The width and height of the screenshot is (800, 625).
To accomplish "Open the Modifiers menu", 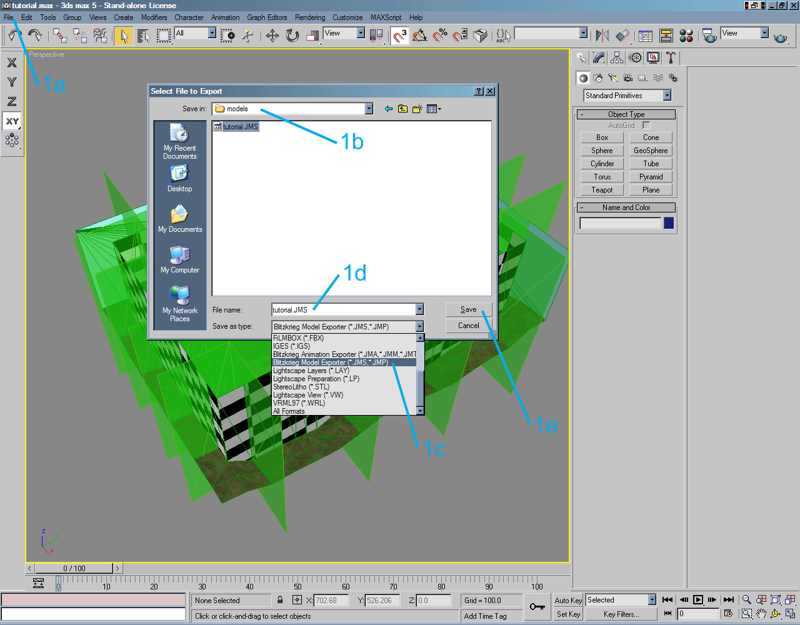I will point(154,17).
